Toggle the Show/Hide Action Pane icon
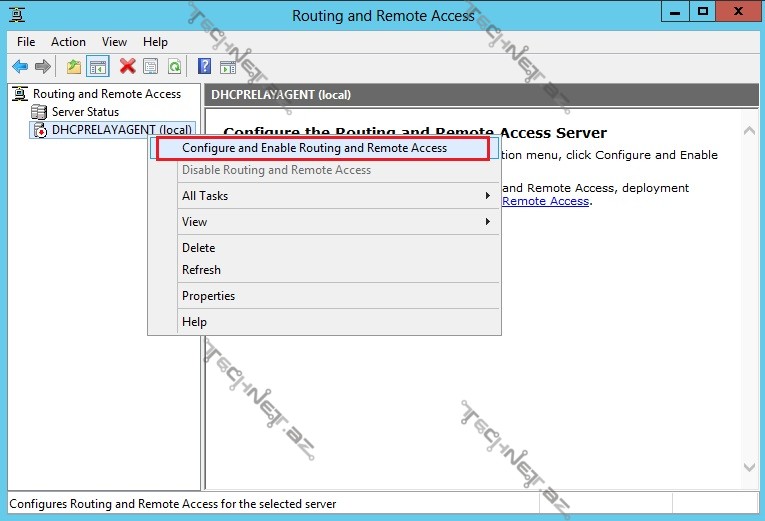 228,67
